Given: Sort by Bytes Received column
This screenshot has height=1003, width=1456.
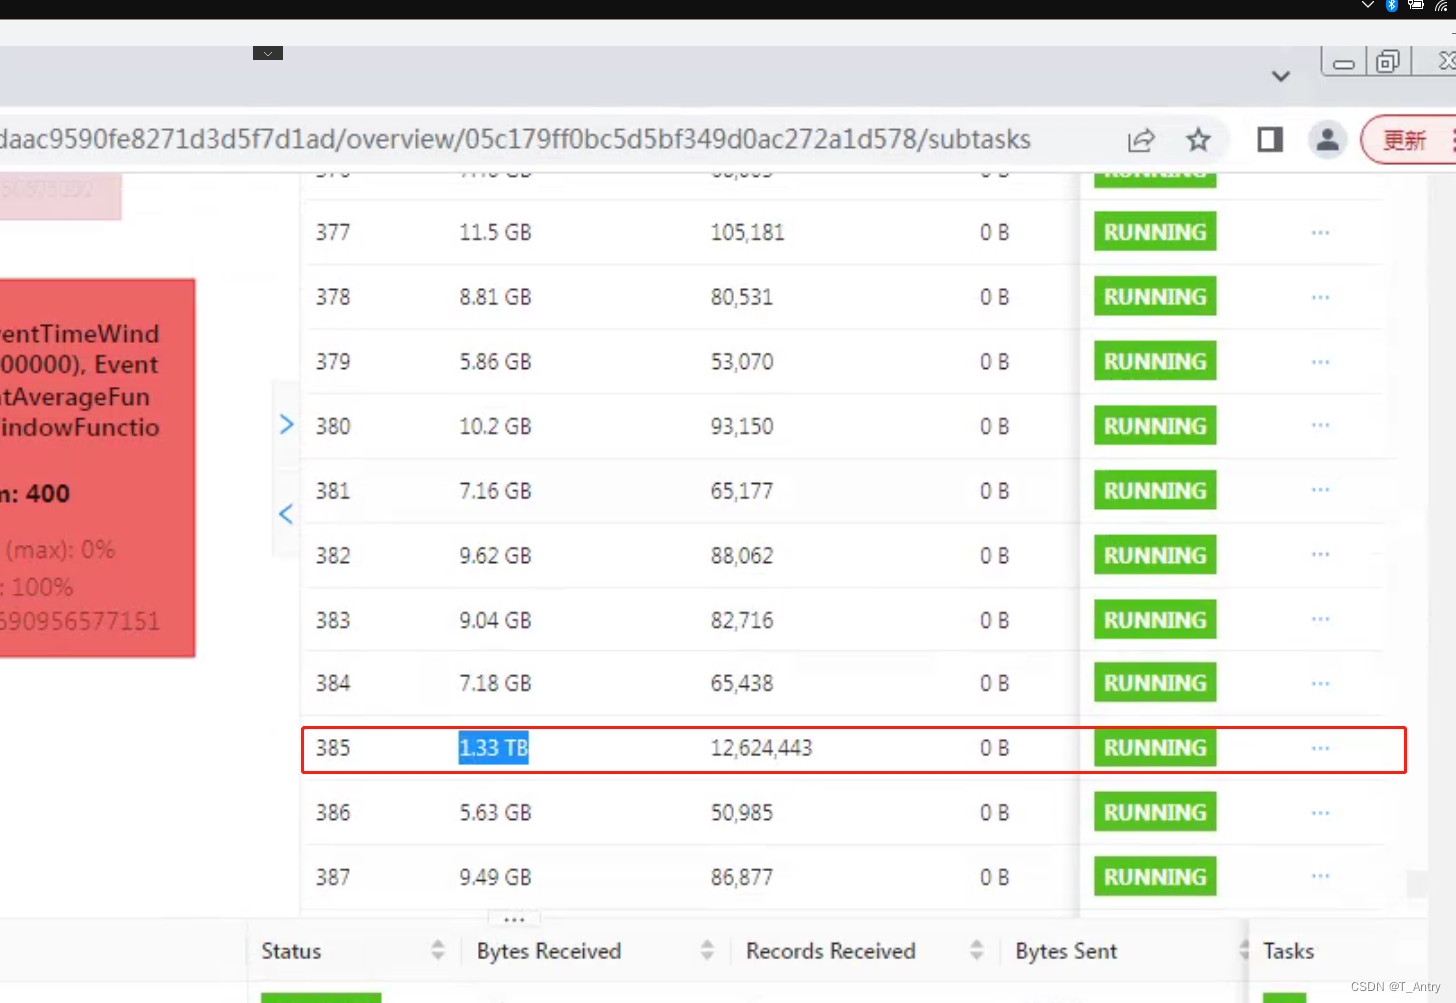Looking at the screenshot, I should pos(707,950).
